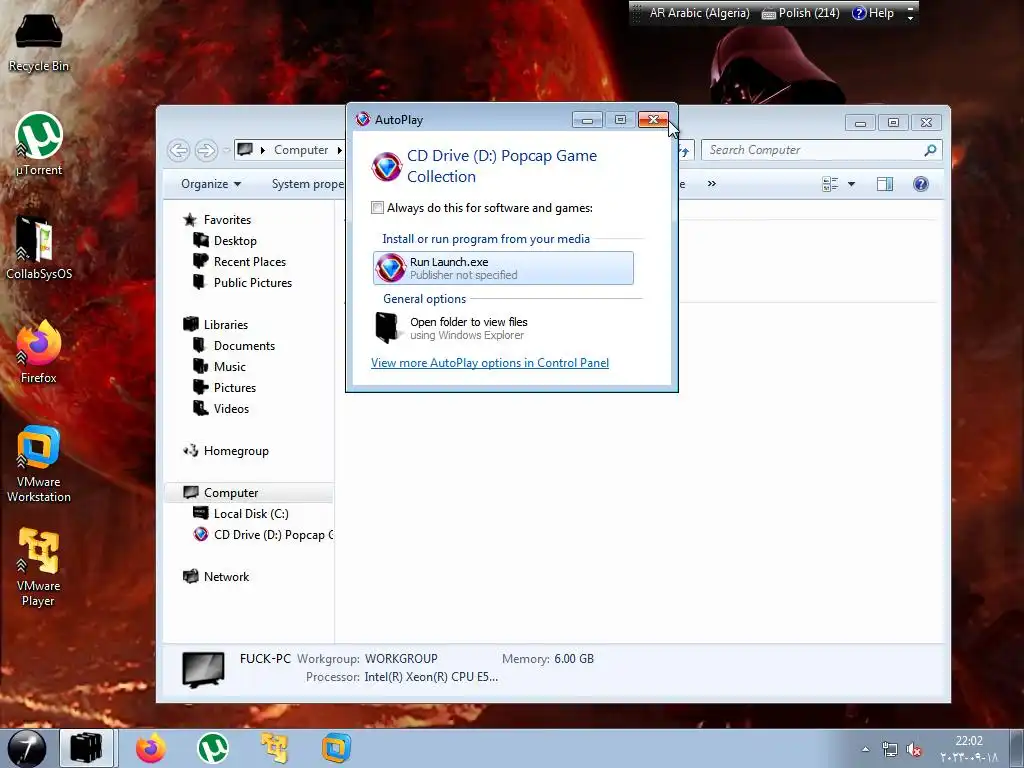This screenshot has height=768, width=1024.
Task: Launch µTorrent from the desktop
Action: click(x=39, y=145)
